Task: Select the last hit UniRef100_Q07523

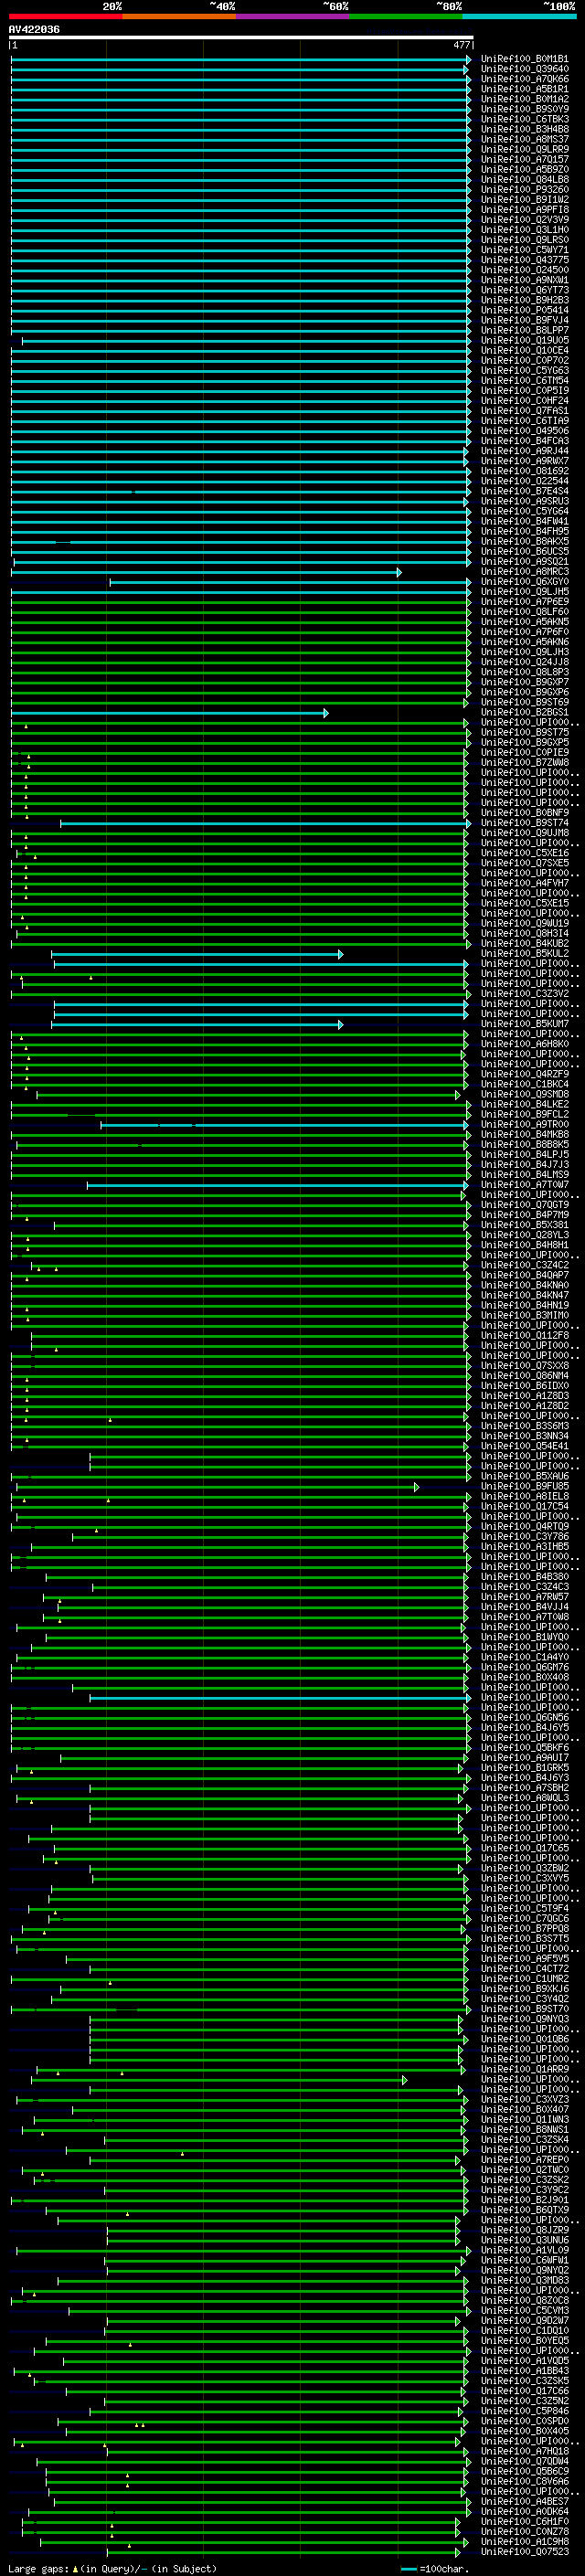Action: tap(525, 2552)
